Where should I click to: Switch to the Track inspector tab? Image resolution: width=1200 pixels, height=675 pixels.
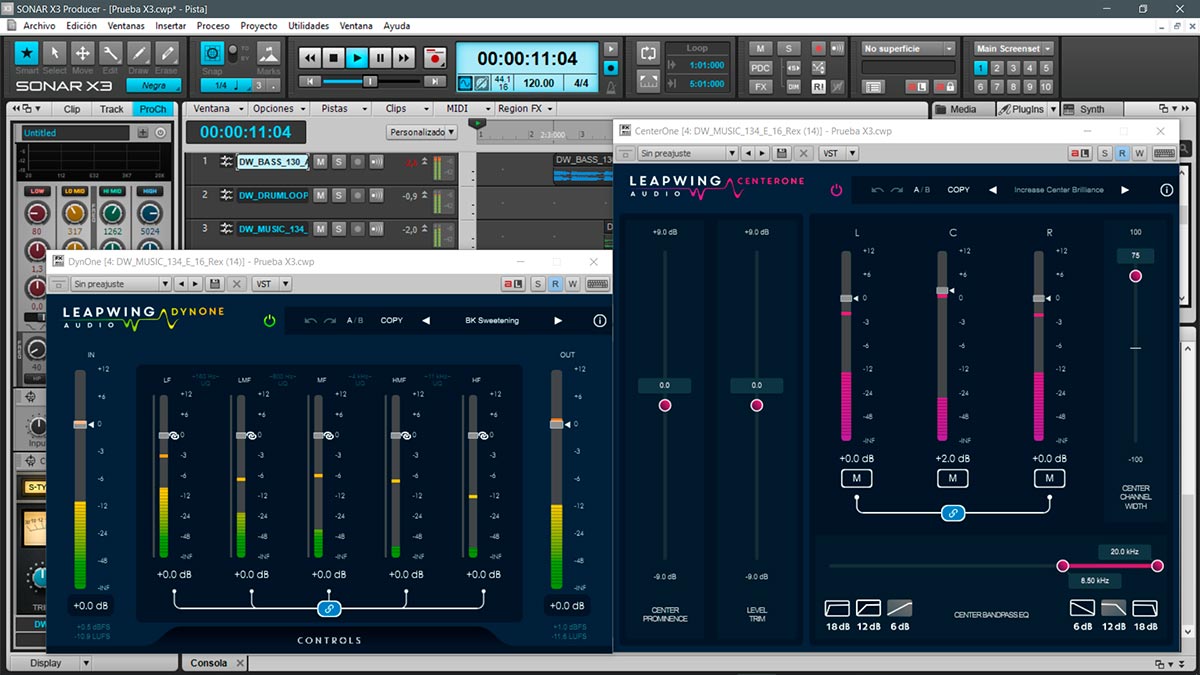click(112, 109)
